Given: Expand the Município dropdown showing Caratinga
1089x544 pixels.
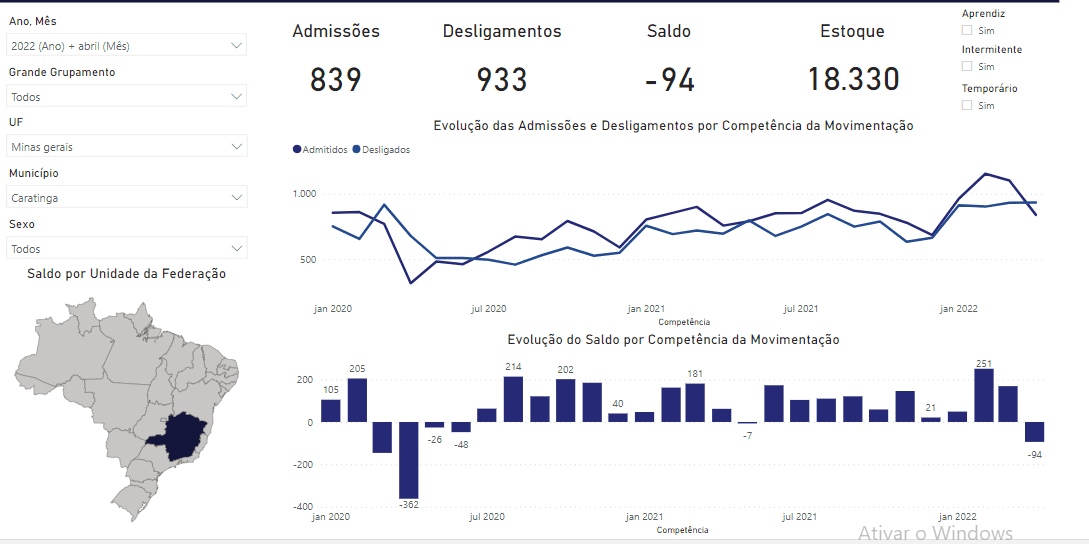Looking at the screenshot, I should (126, 198).
